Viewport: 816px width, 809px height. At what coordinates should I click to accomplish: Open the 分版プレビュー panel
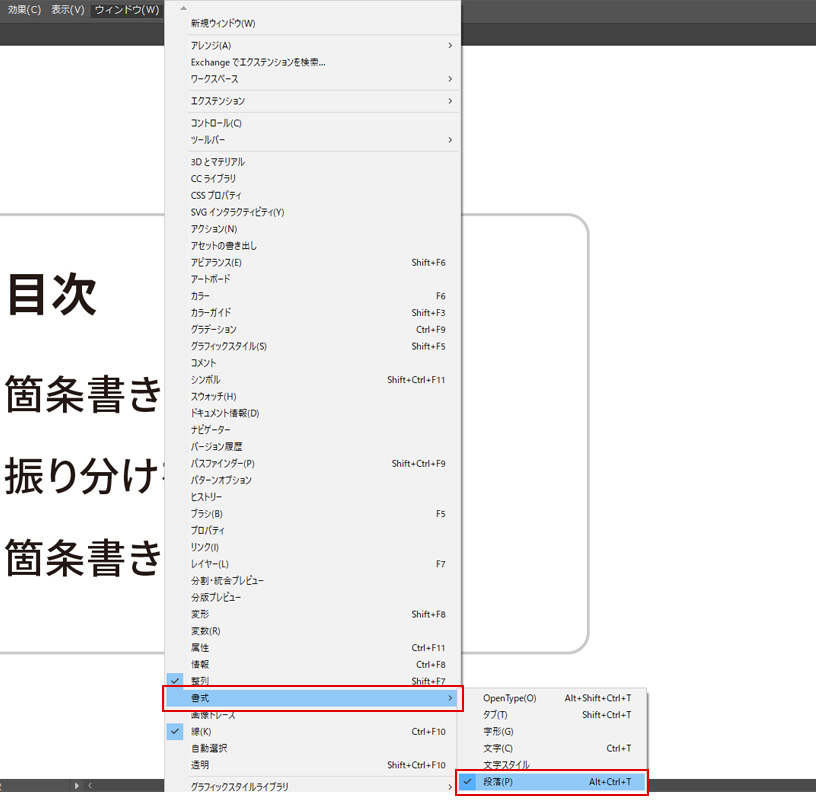click(312, 597)
